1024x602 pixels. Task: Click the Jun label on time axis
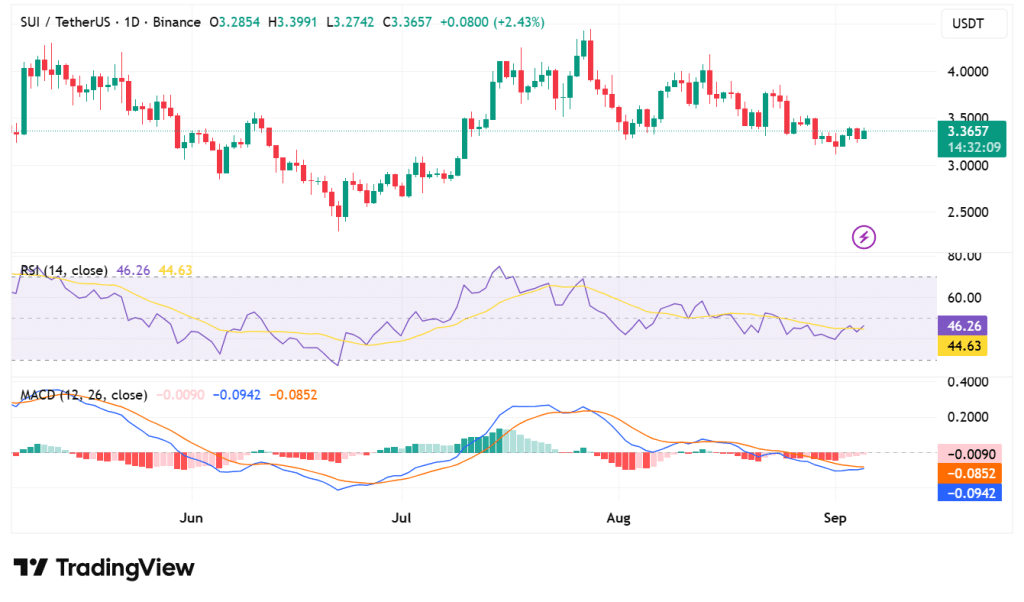tap(193, 518)
